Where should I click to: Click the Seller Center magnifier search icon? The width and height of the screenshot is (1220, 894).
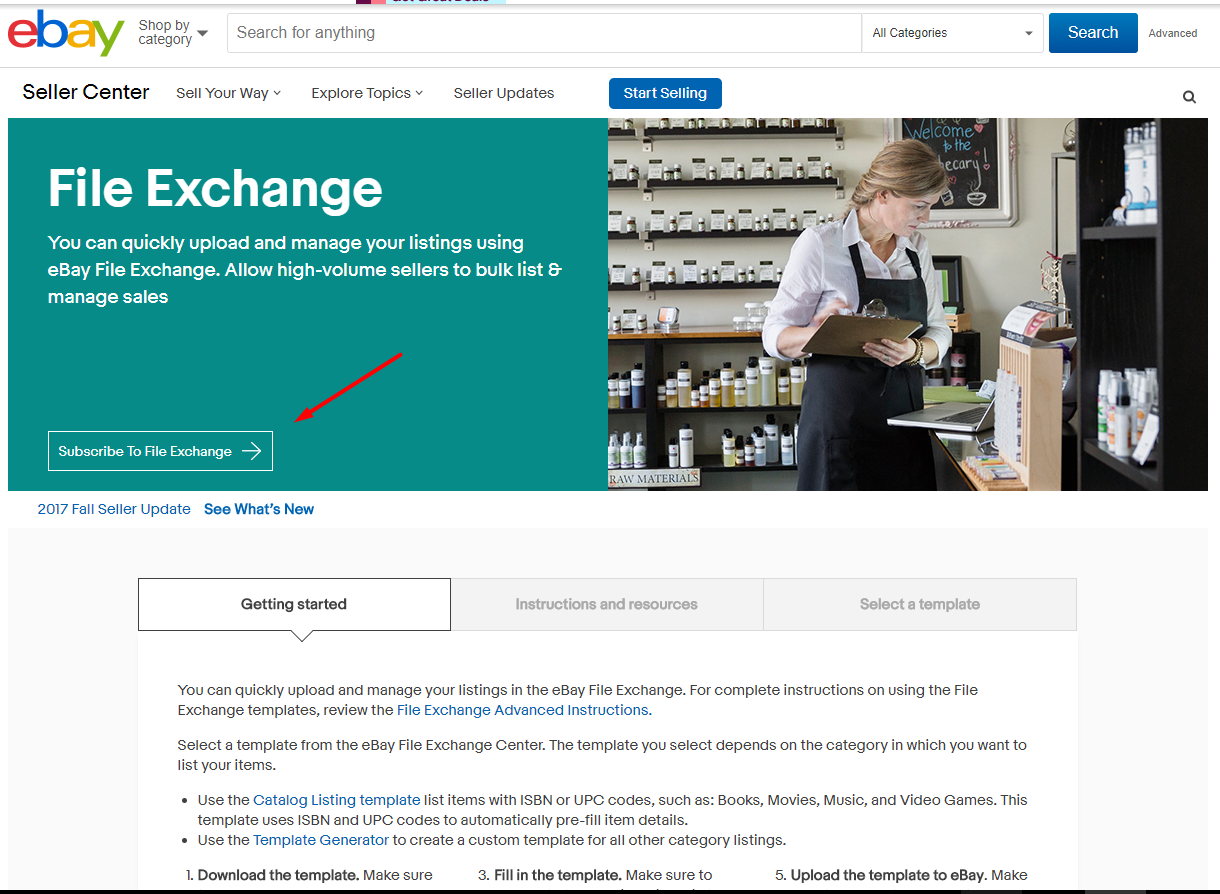[x=1189, y=97]
